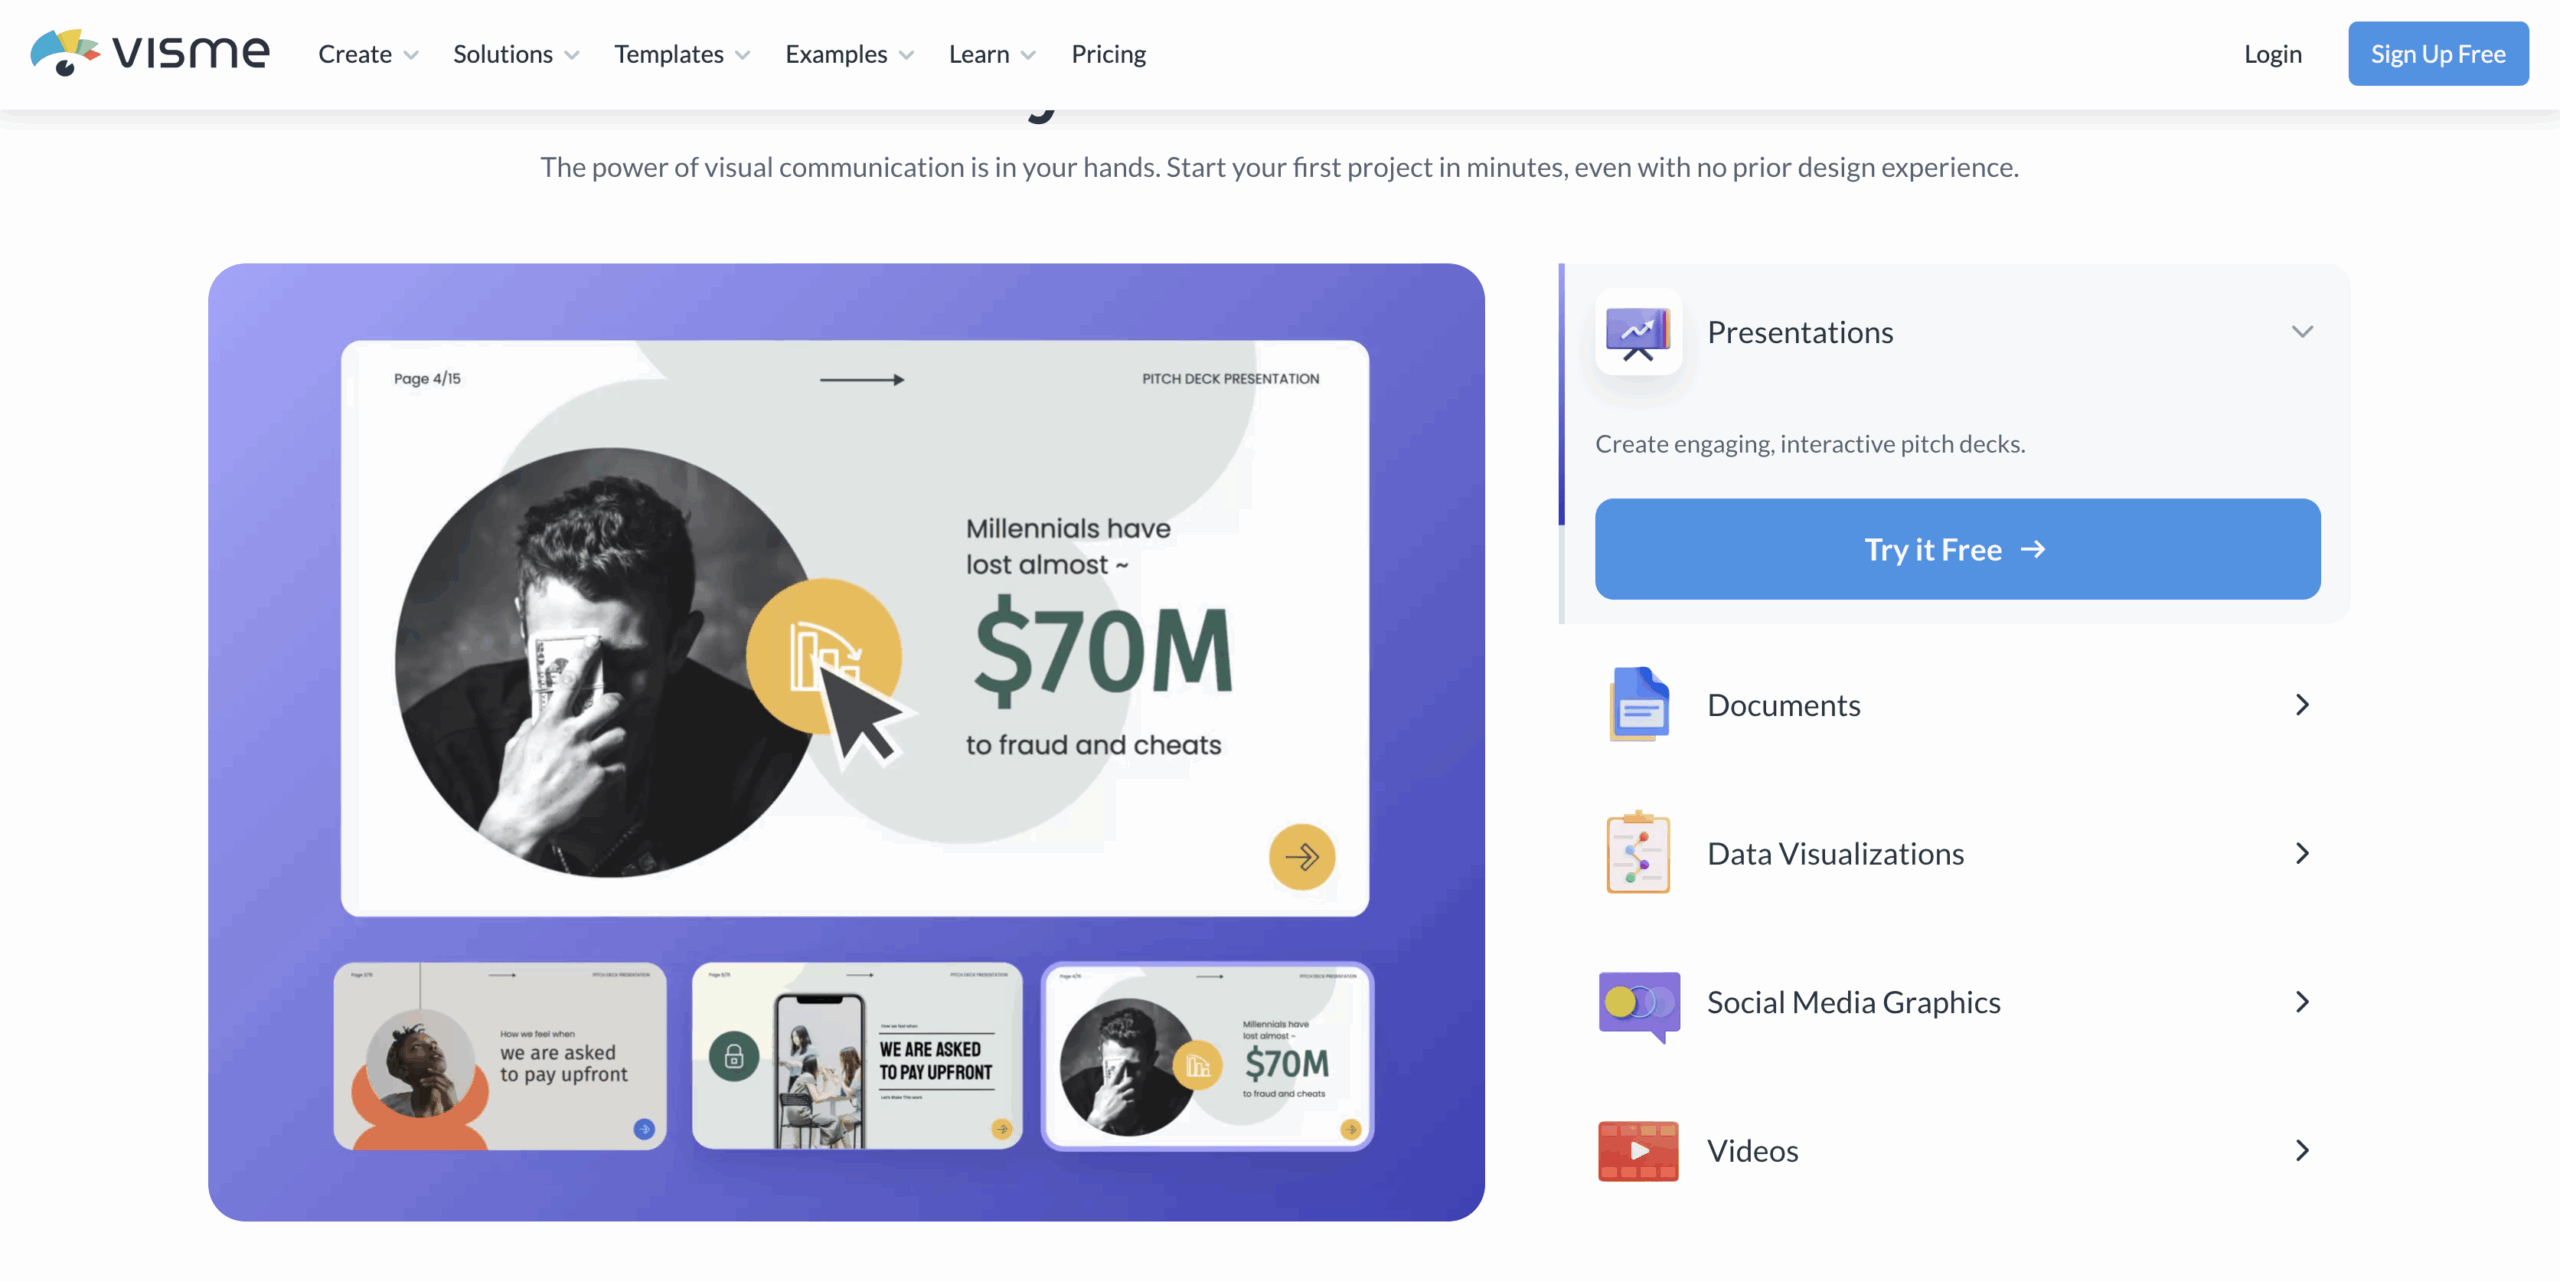Screen dimensions: 2560x1282
Task: Click the Visme logo icon
Action: 64,52
